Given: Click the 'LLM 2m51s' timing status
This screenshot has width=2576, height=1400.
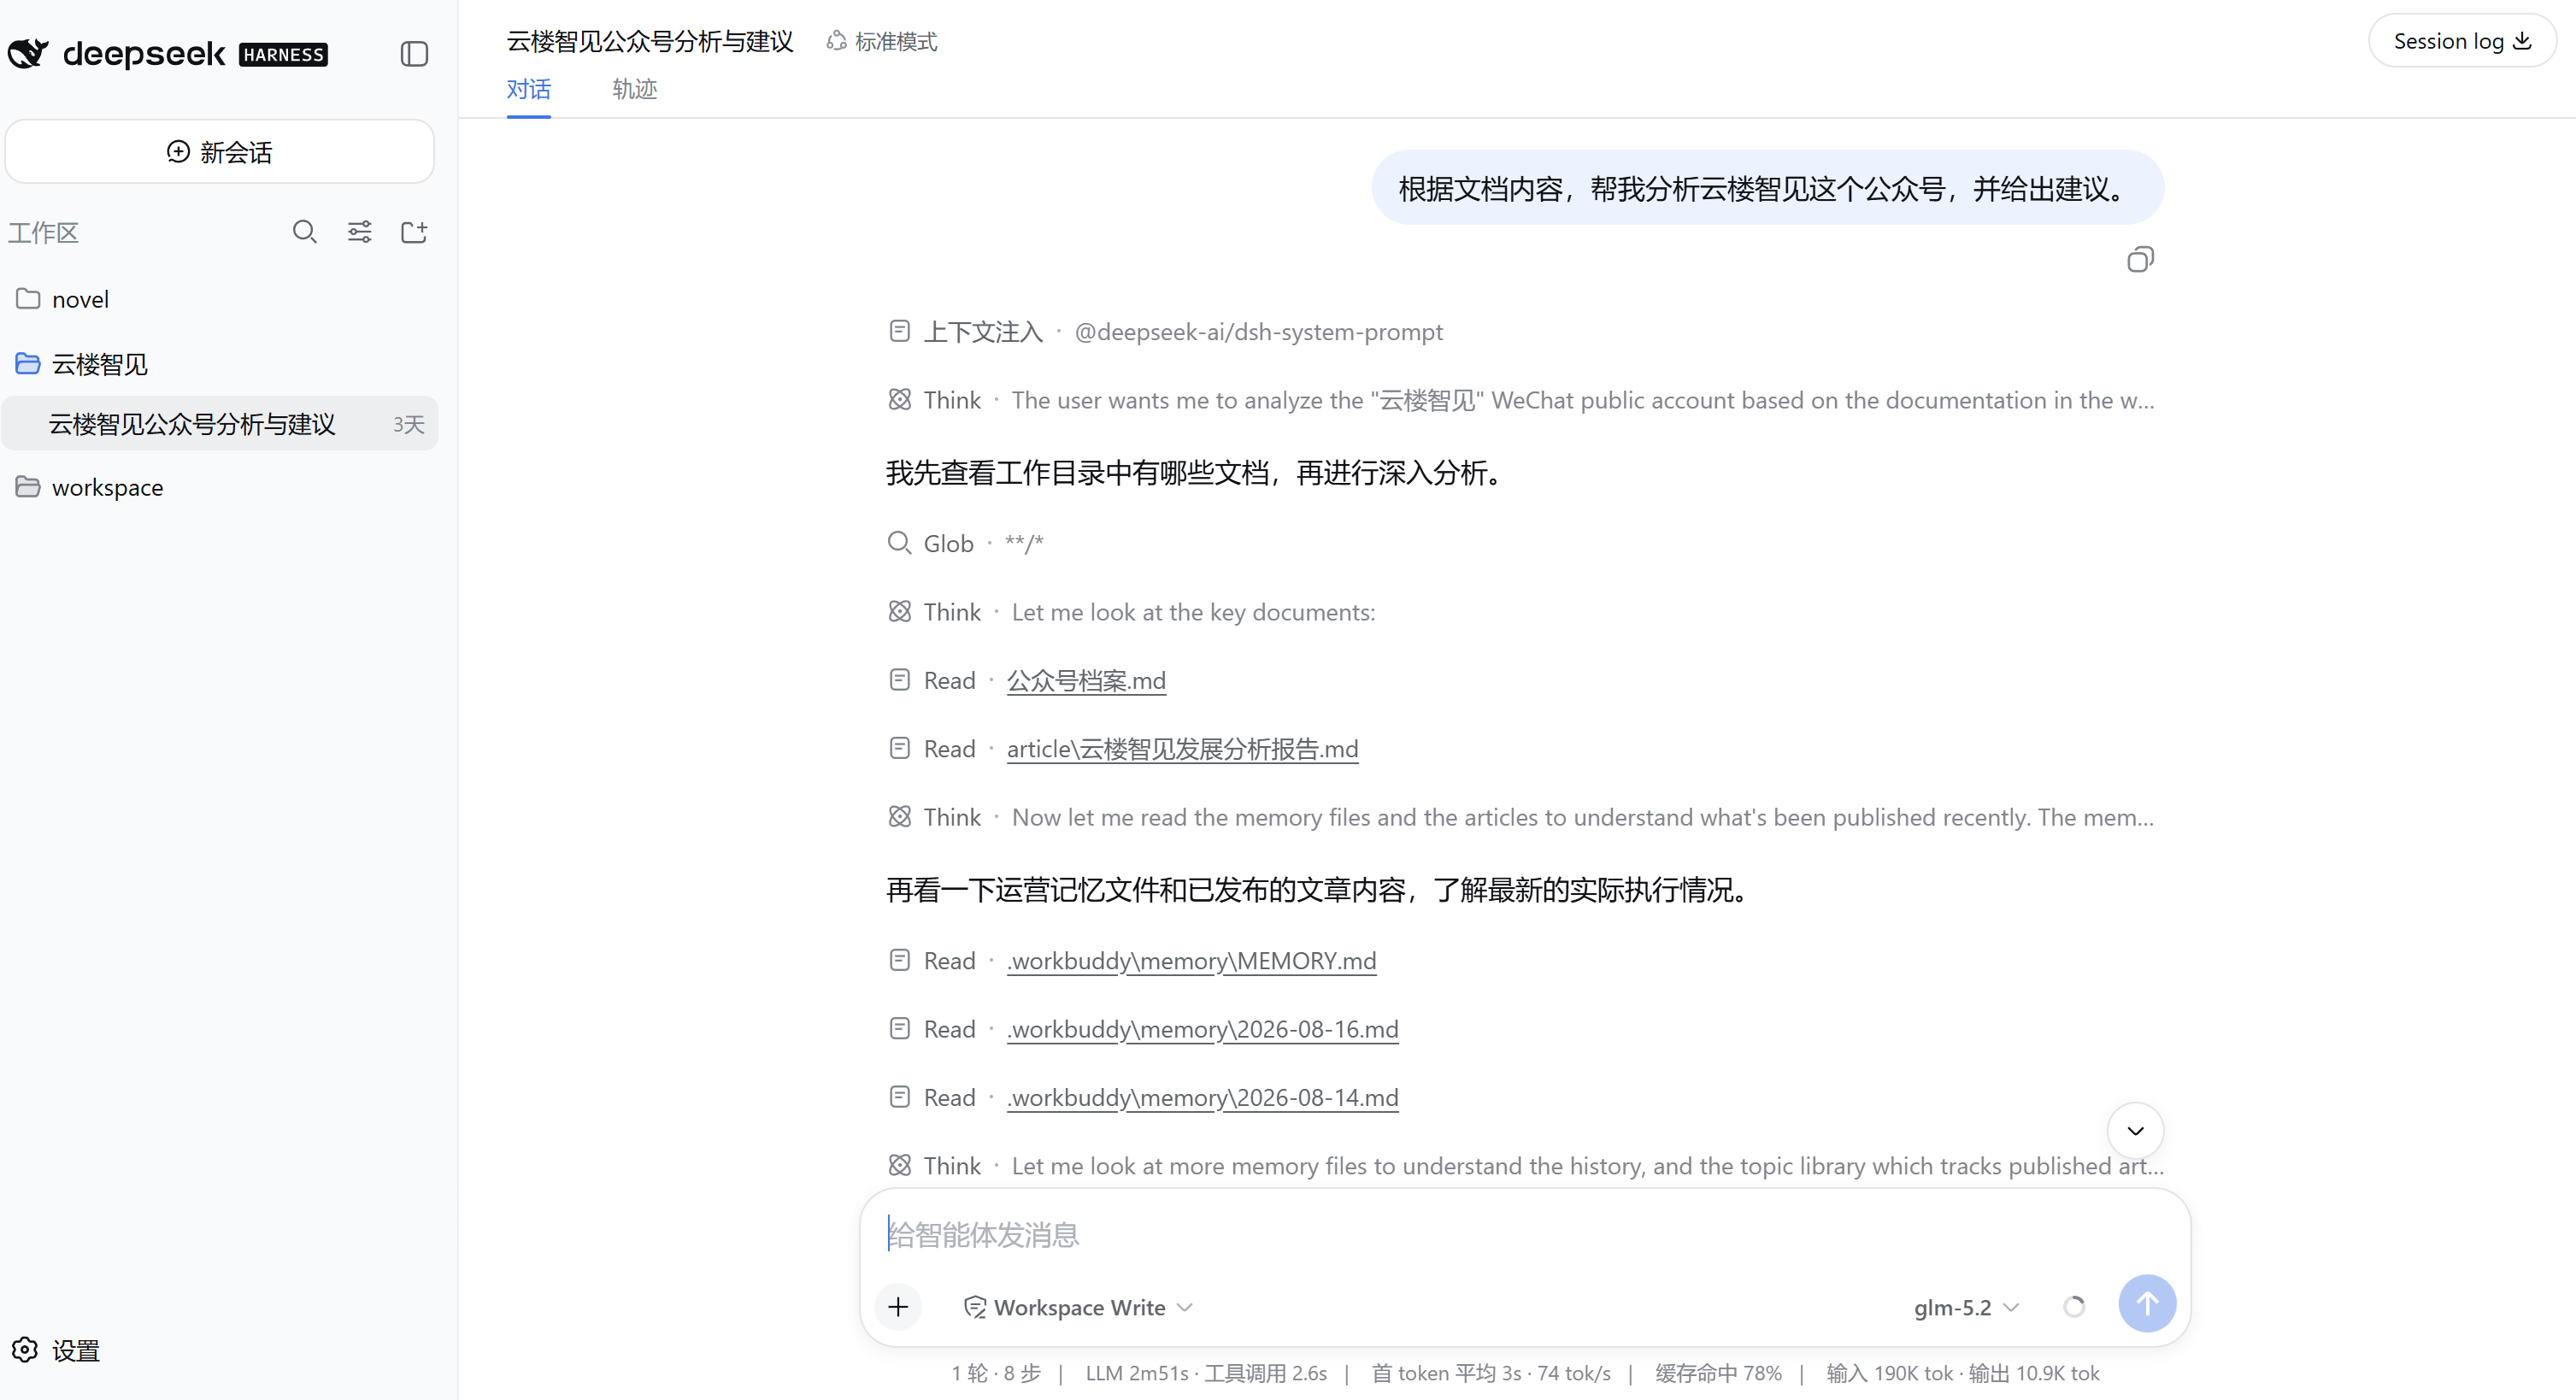Looking at the screenshot, I should [1136, 1374].
